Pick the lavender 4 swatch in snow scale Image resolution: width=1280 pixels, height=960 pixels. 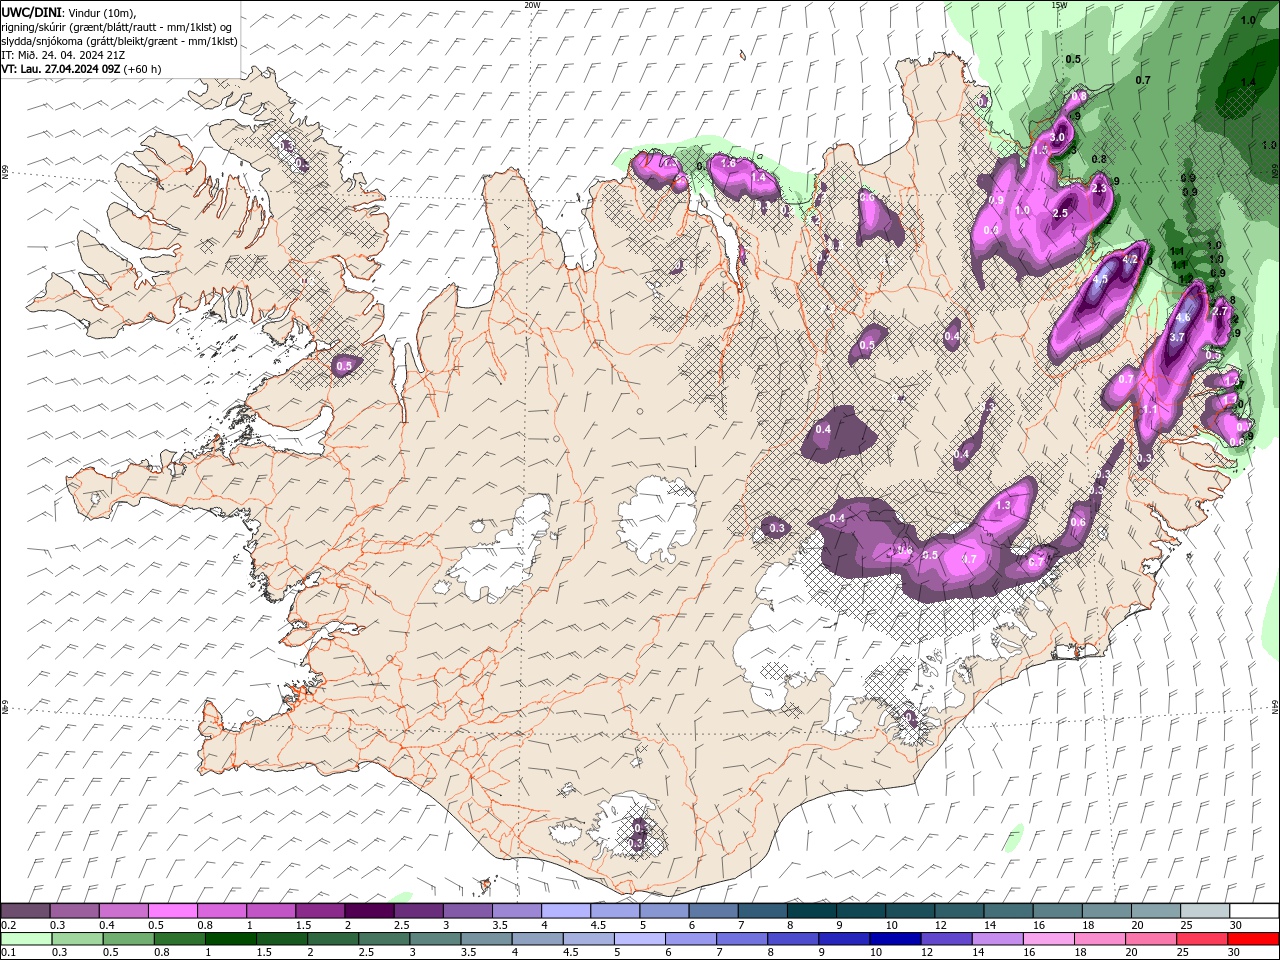(x=566, y=910)
